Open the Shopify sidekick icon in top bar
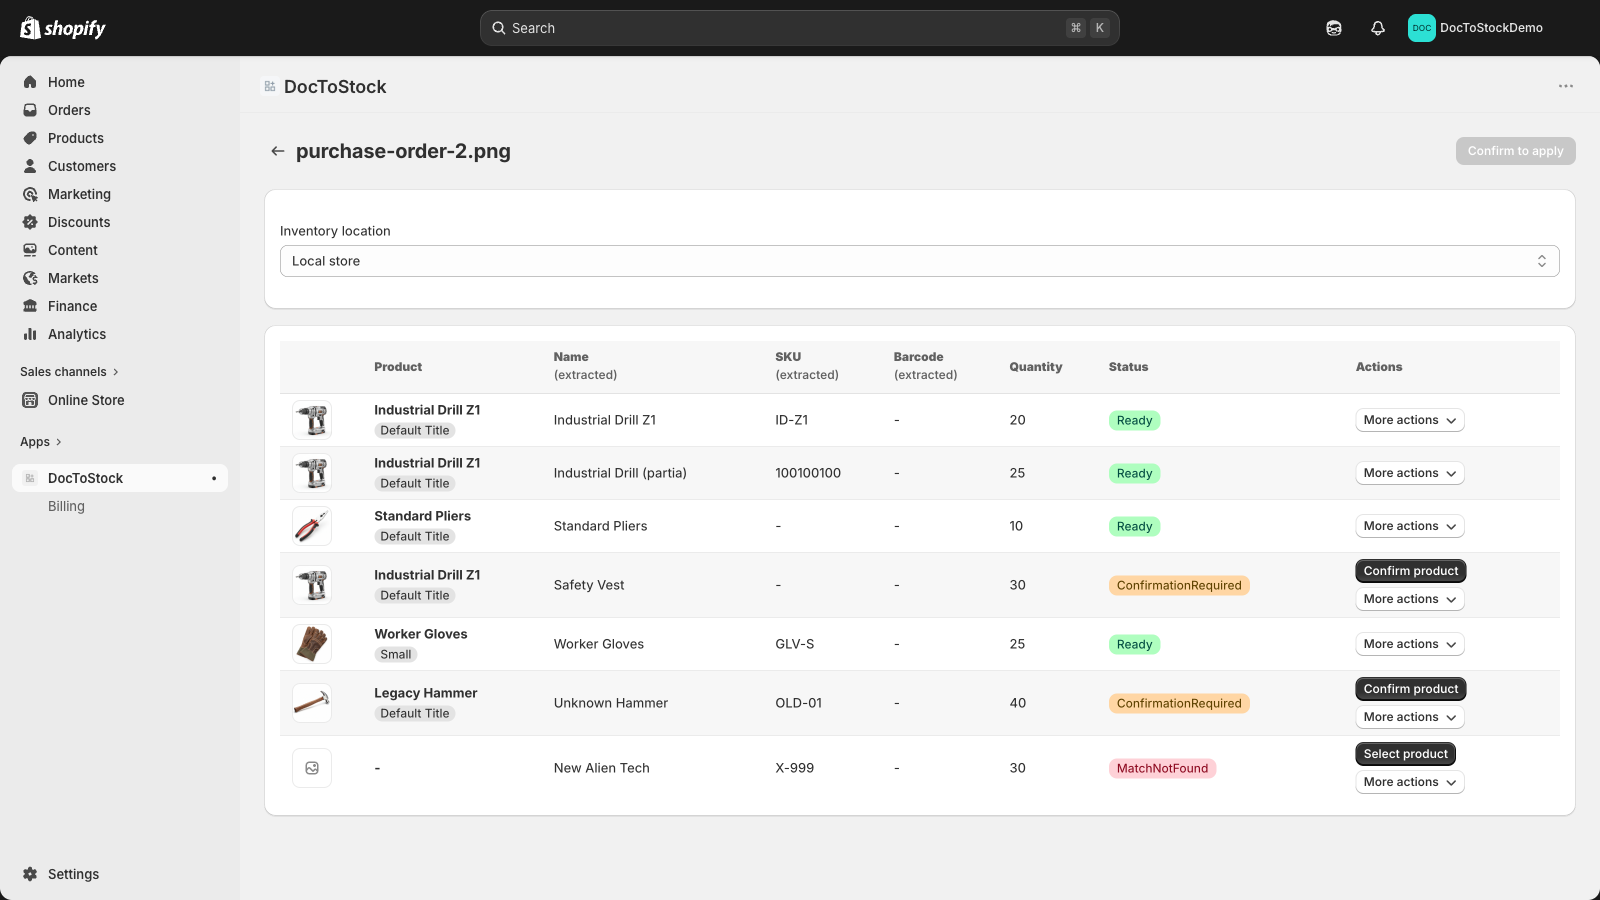This screenshot has height=900, width=1600. tap(1334, 28)
